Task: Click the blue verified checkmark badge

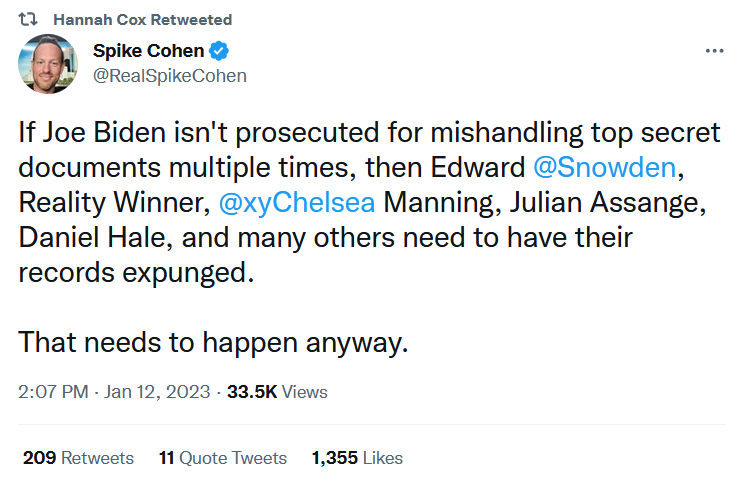Action: (218, 50)
